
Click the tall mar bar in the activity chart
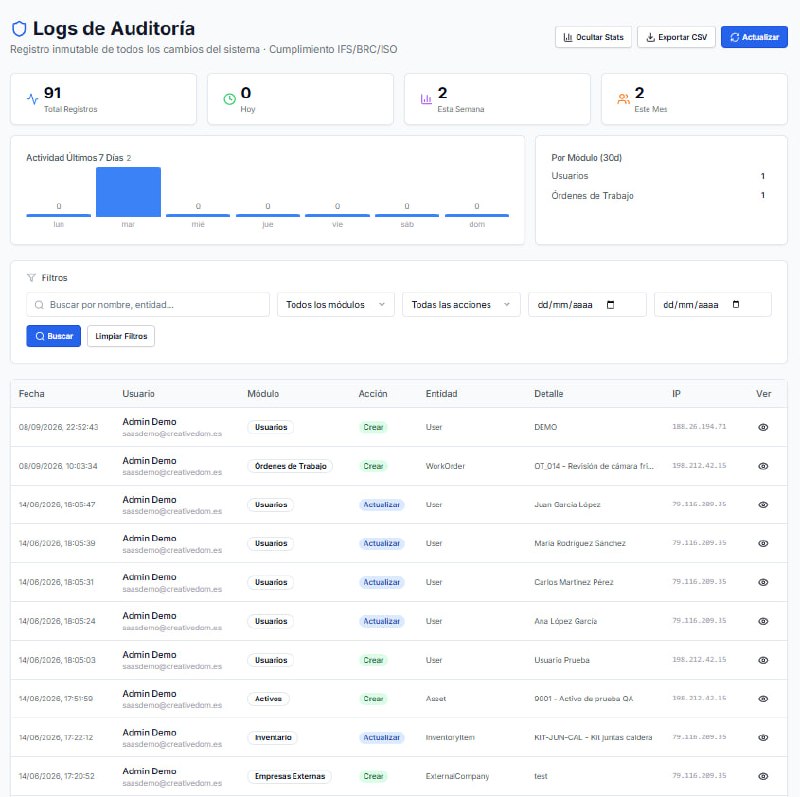129,192
